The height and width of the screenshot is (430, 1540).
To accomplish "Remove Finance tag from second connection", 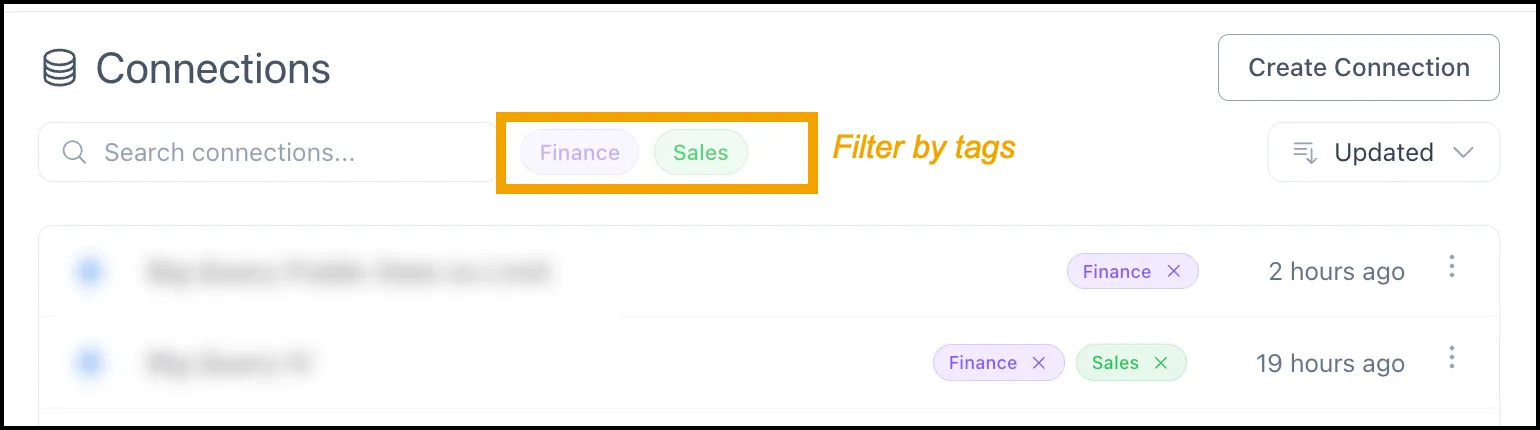I will click(1039, 362).
